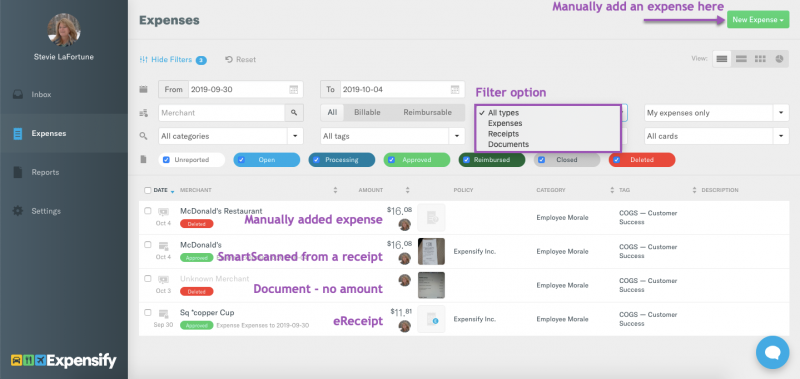
Task: Open the All cards dropdown
Action: pyautogui.click(x=716, y=136)
